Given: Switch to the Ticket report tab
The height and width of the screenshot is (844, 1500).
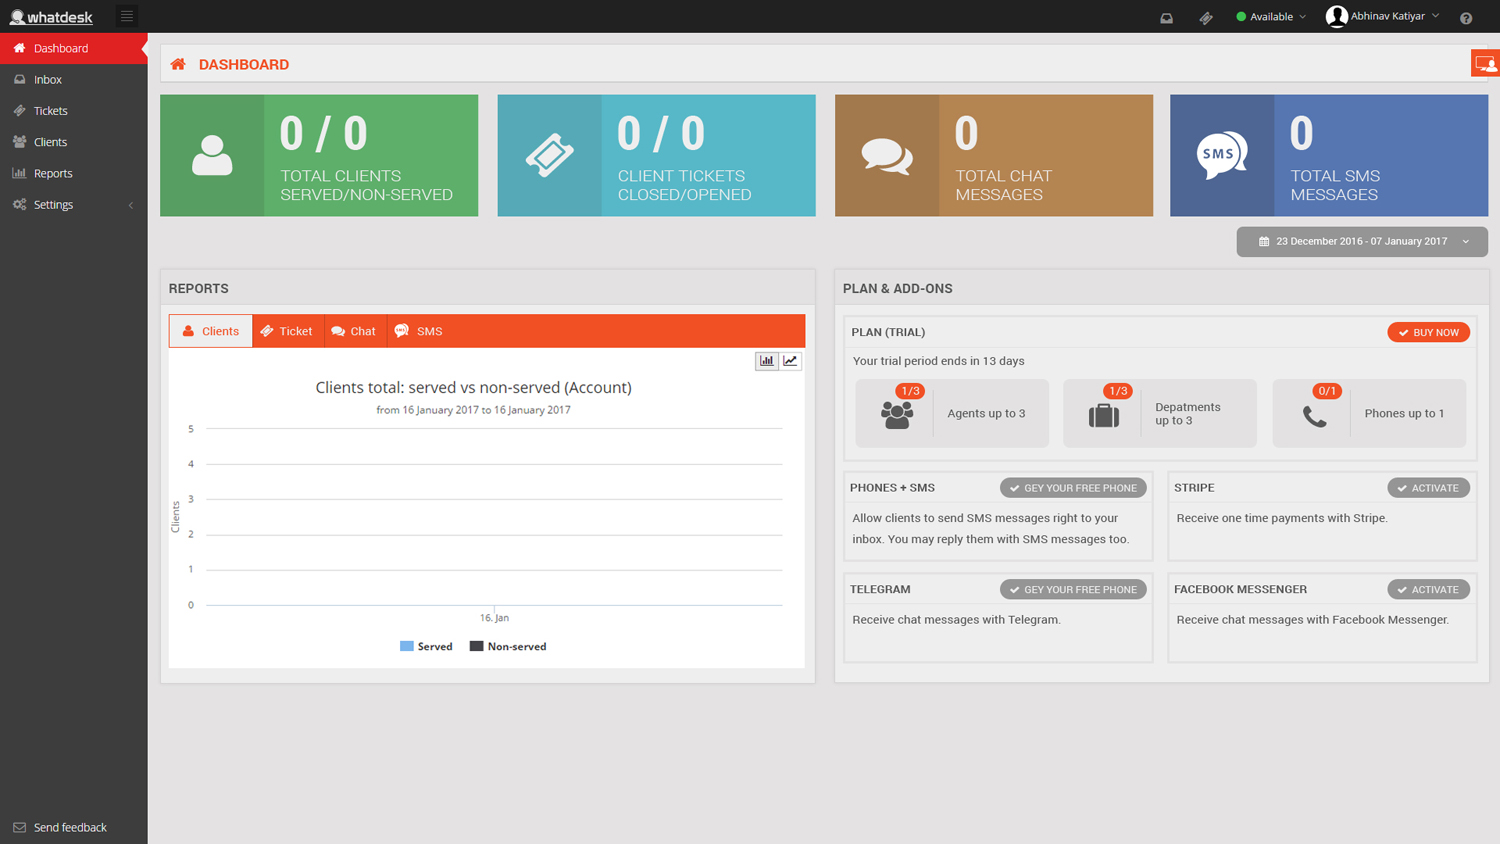Looking at the screenshot, I should (288, 331).
